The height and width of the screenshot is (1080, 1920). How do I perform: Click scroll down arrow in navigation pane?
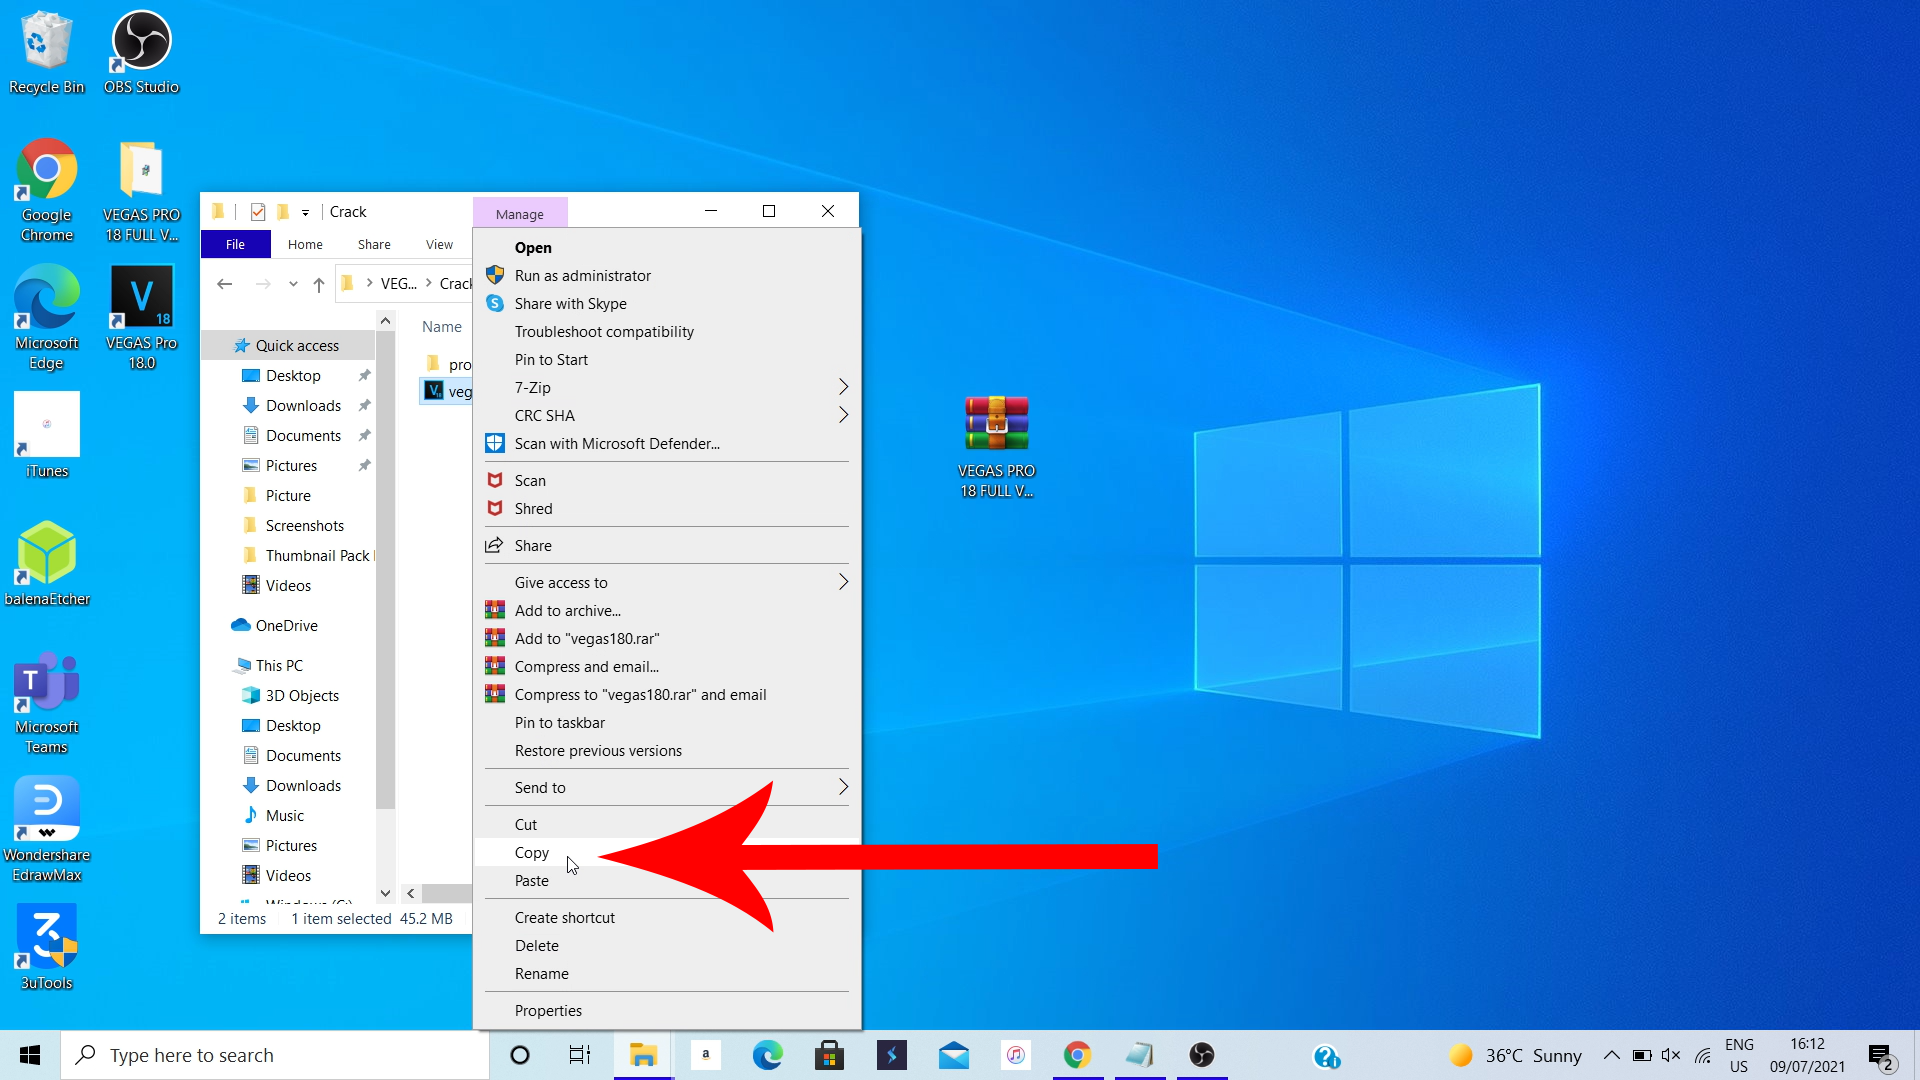pyautogui.click(x=385, y=893)
